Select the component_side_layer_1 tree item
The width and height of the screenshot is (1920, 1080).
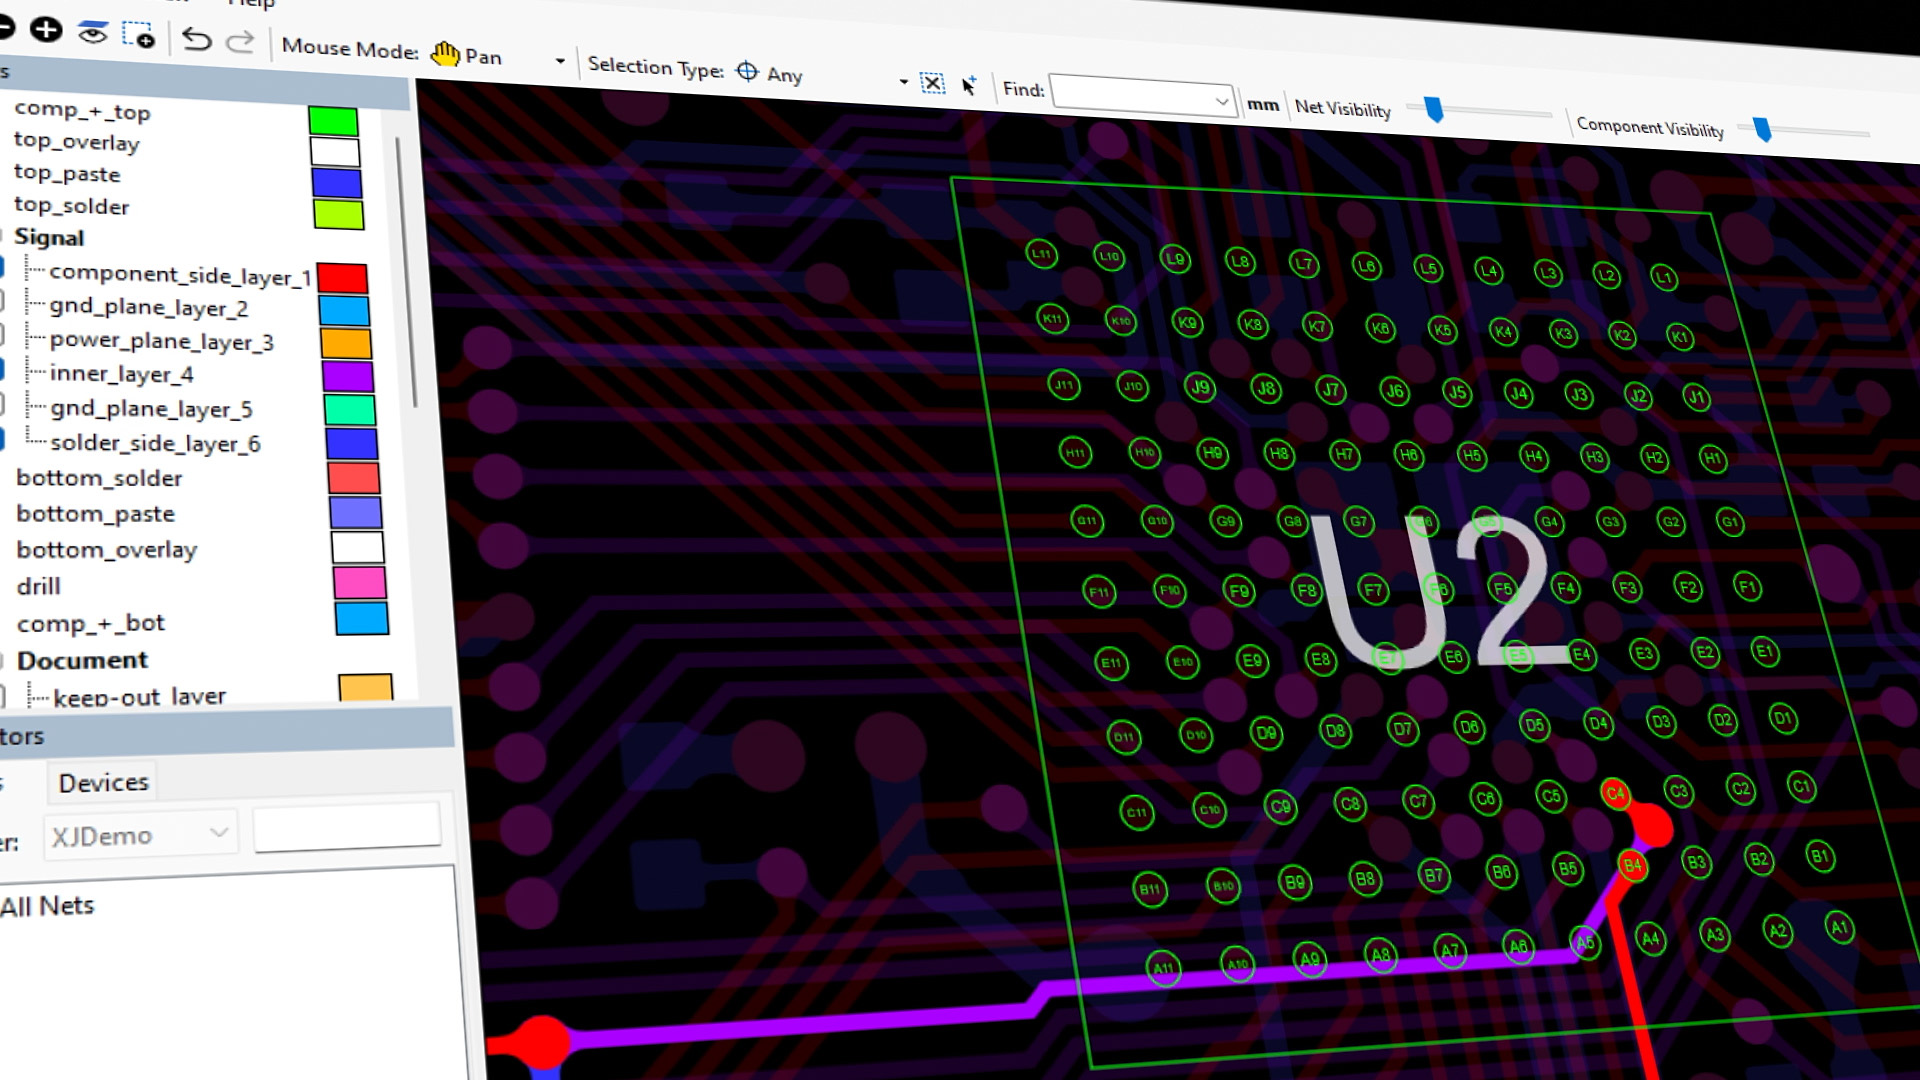click(180, 275)
